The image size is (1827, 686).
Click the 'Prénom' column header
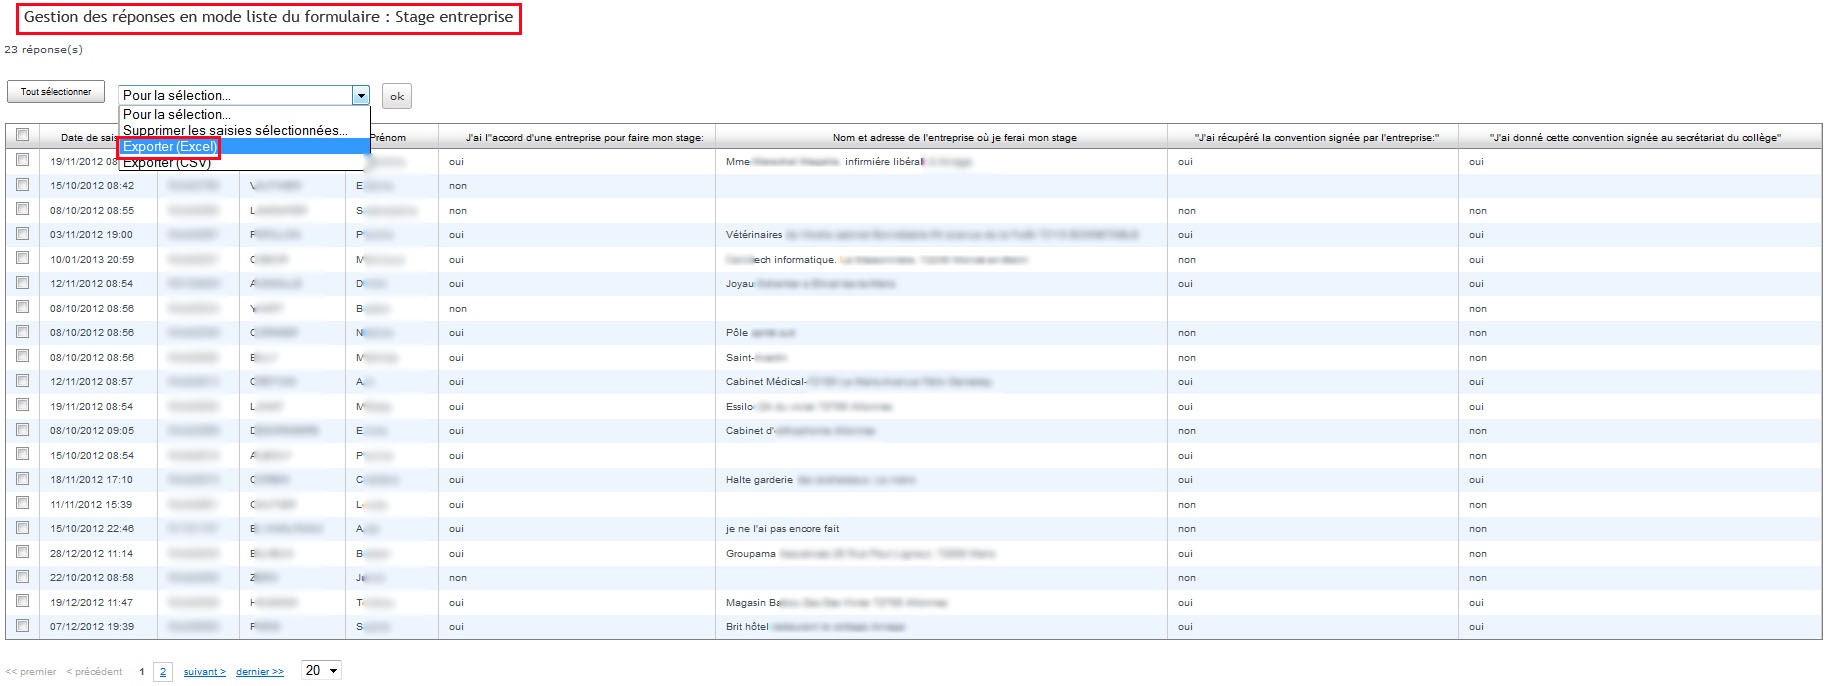(388, 138)
